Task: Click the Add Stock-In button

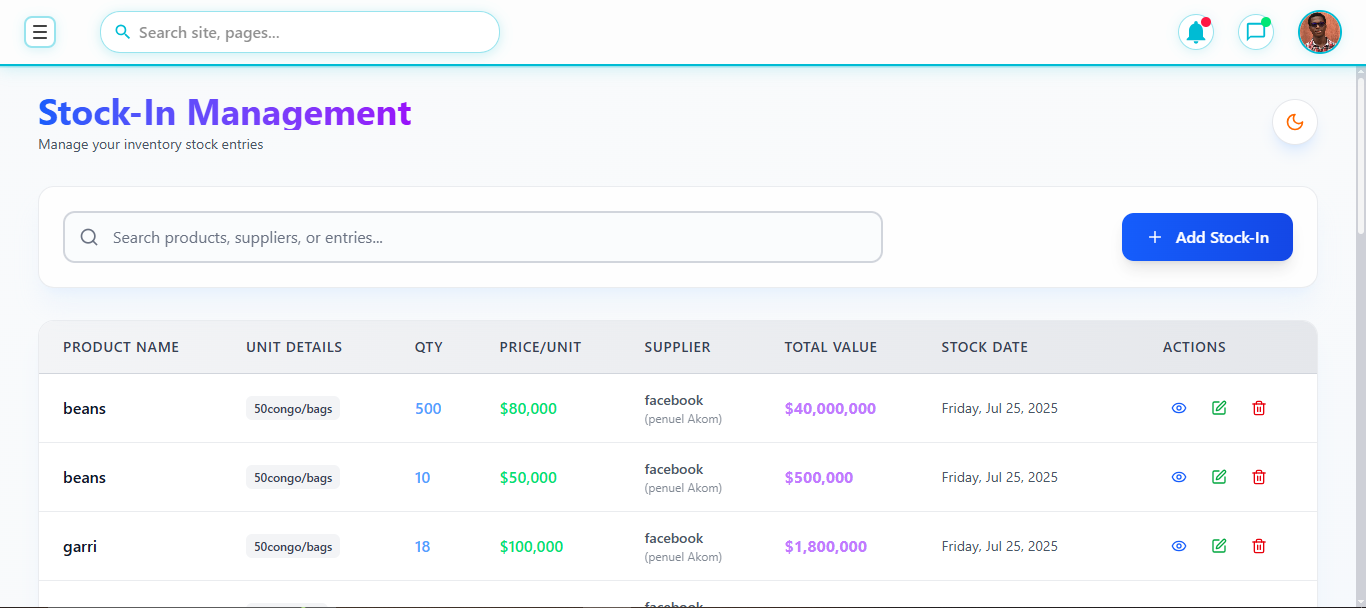Action: [1207, 237]
